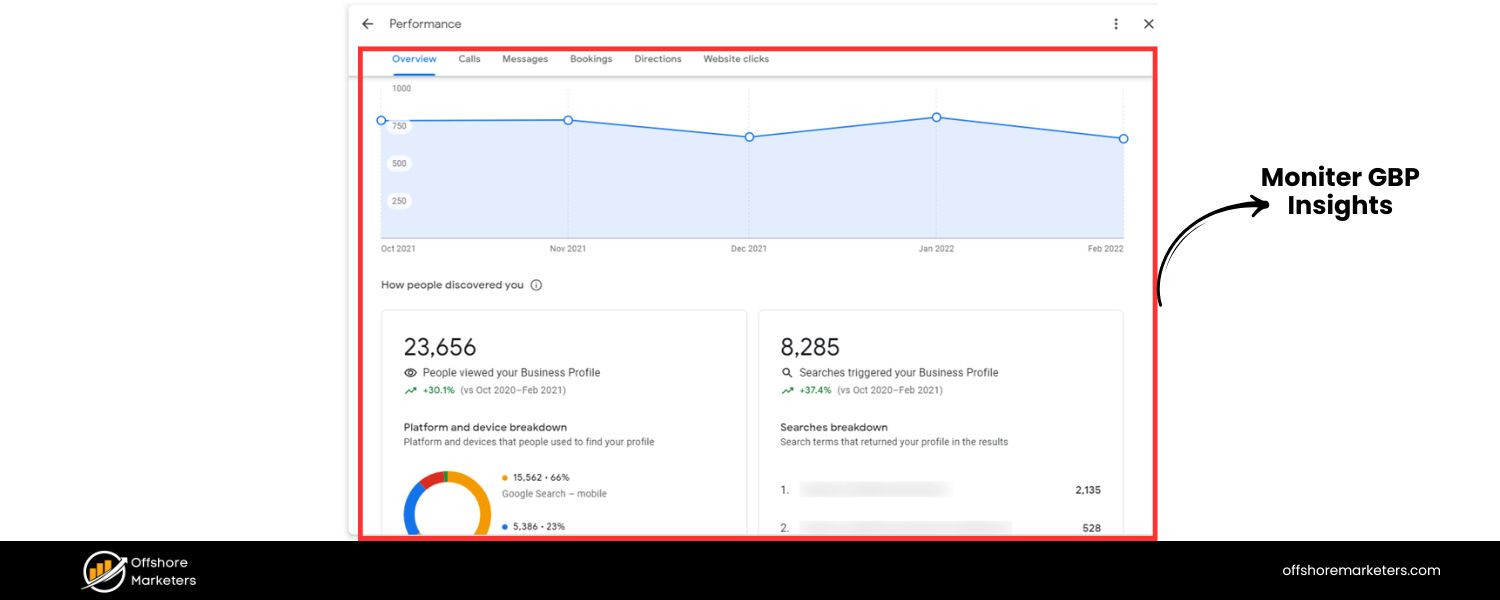Close the Performance window with the X
This screenshot has height=600, width=1500.
1148,23
